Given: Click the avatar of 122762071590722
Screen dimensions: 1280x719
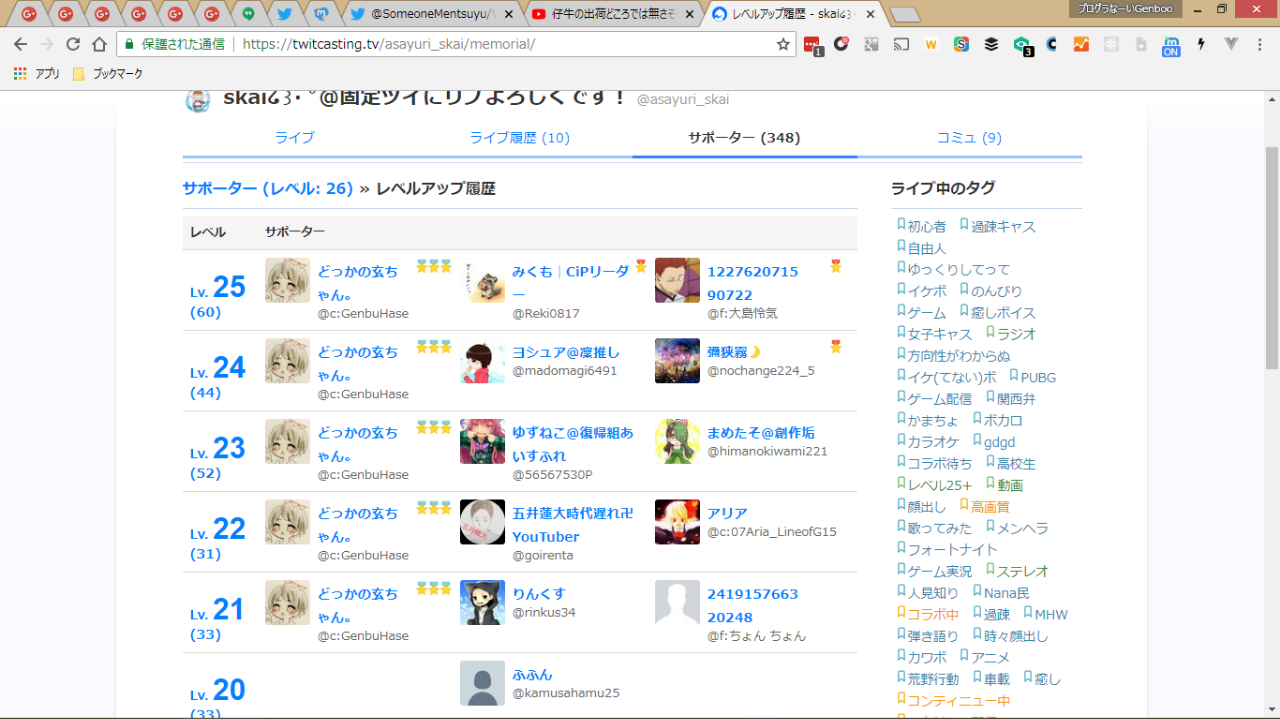Looking at the screenshot, I should pos(677,280).
